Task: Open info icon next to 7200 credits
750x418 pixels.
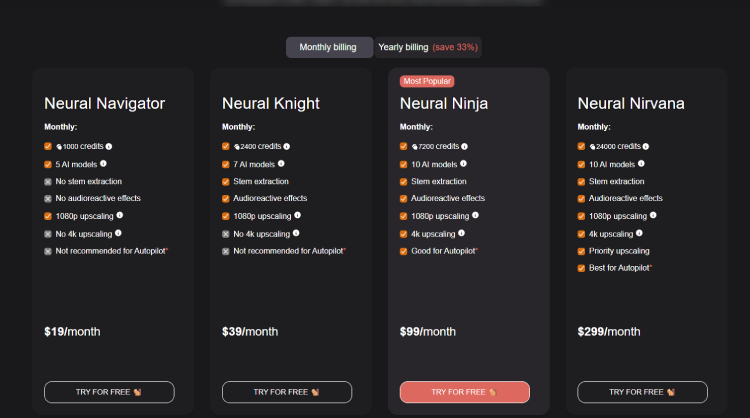Action: (x=464, y=146)
